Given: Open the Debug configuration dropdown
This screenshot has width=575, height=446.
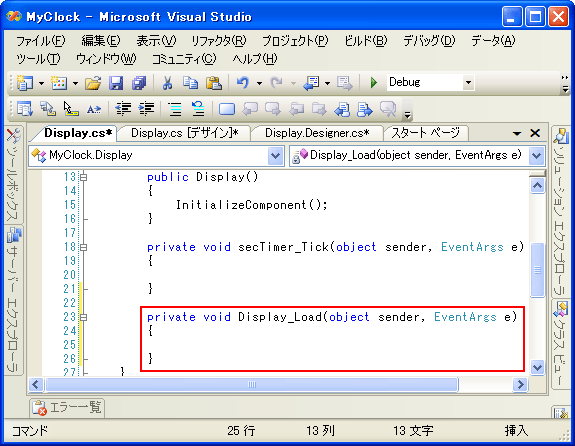Looking at the screenshot, I should (468, 83).
